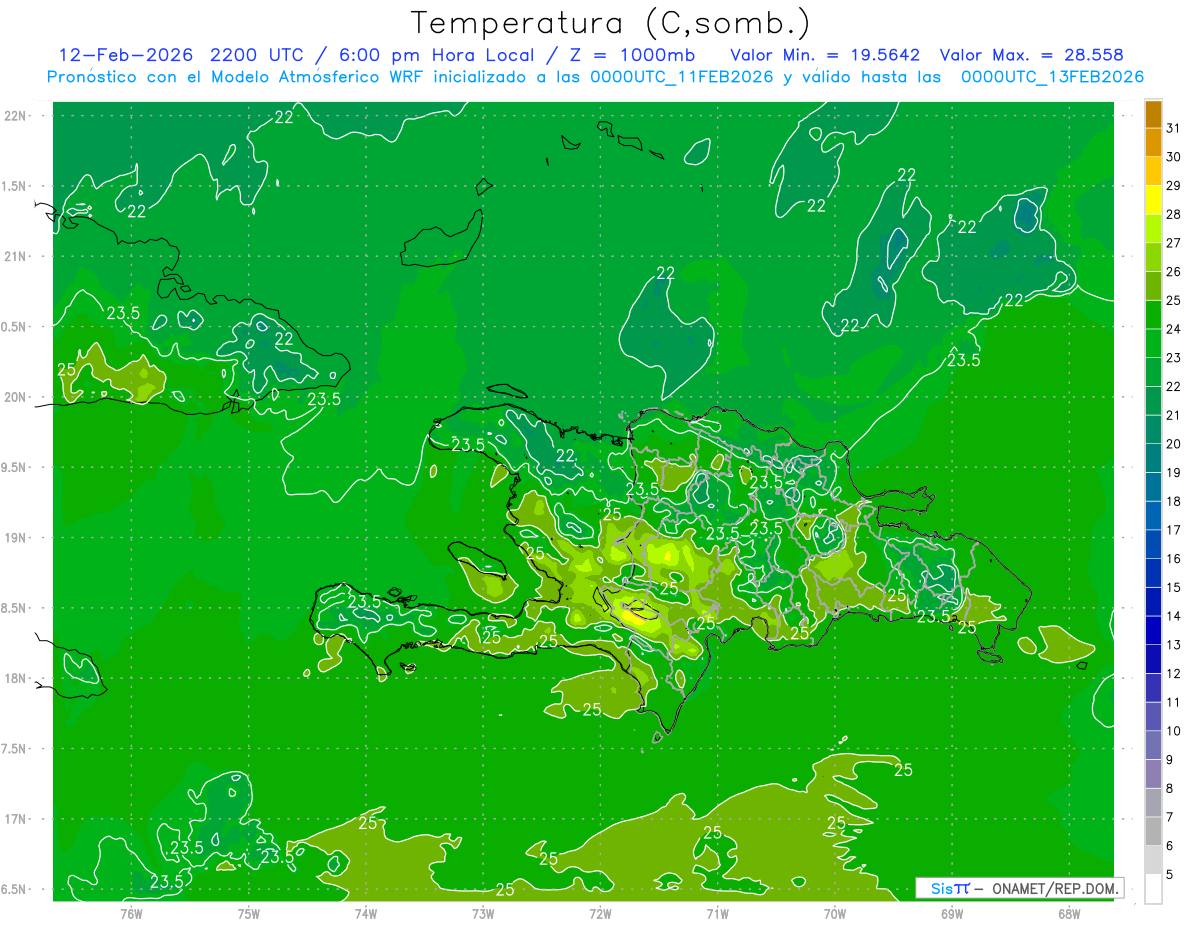This screenshot has height=927, width=1200.
Task: Click the 0000UTC_11FEB2026 initialization time
Action: tap(680, 77)
